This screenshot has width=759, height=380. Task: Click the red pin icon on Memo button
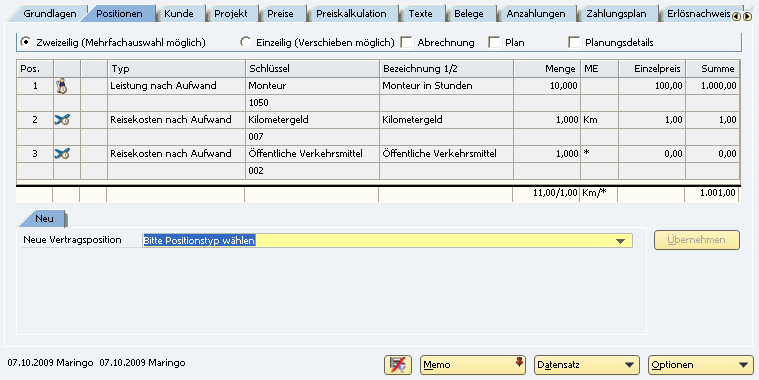point(519,362)
